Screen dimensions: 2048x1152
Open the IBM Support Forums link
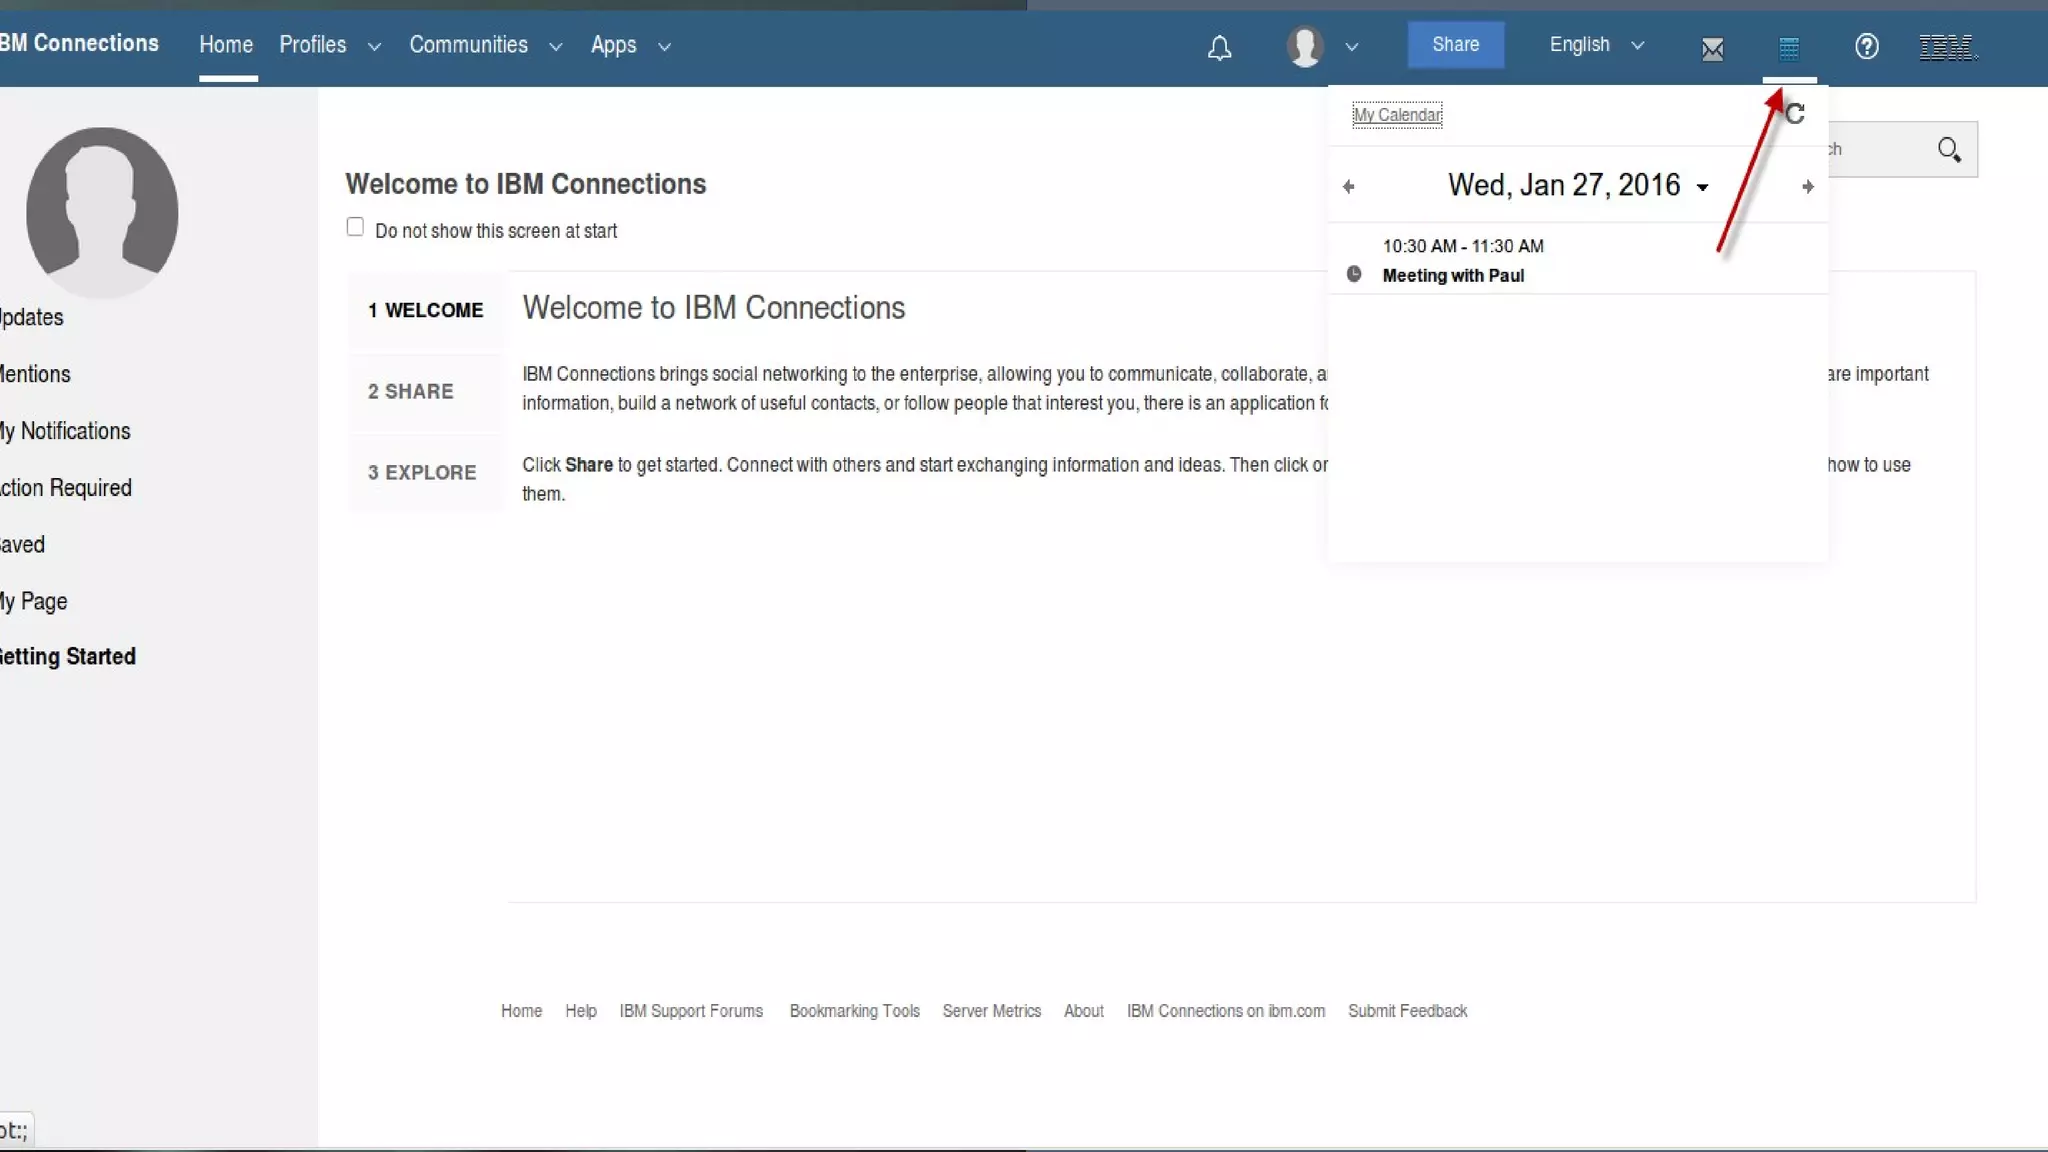[x=691, y=1011]
